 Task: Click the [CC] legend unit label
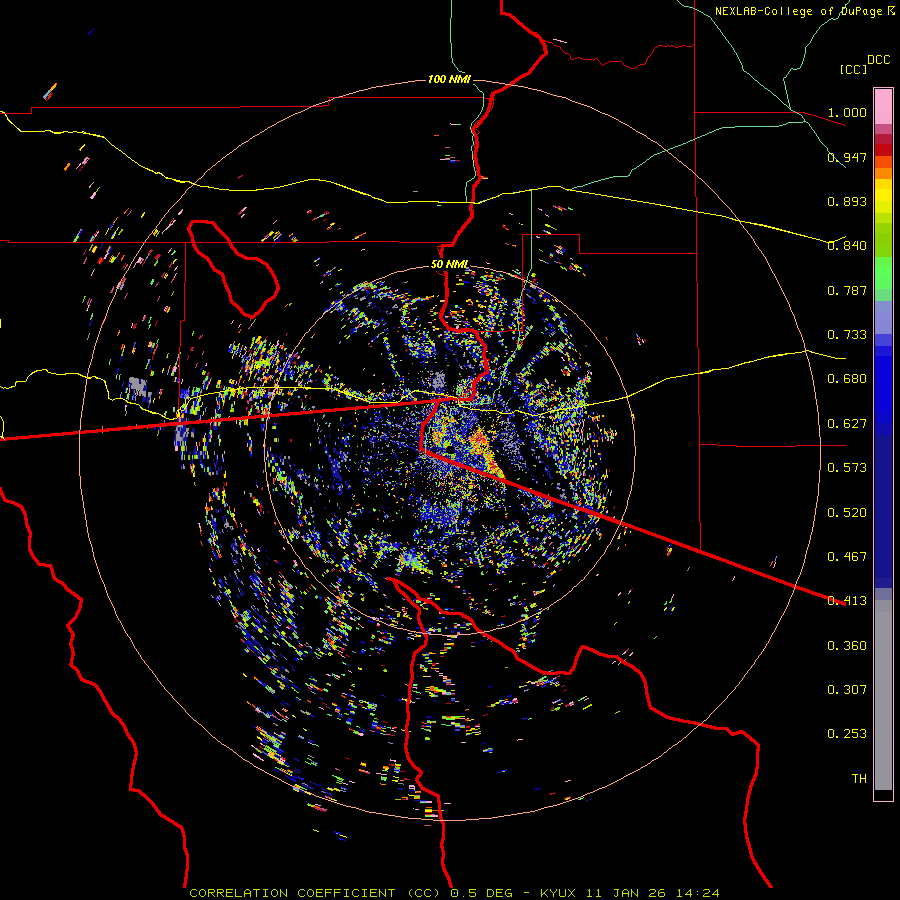click(x=853, y=69)
